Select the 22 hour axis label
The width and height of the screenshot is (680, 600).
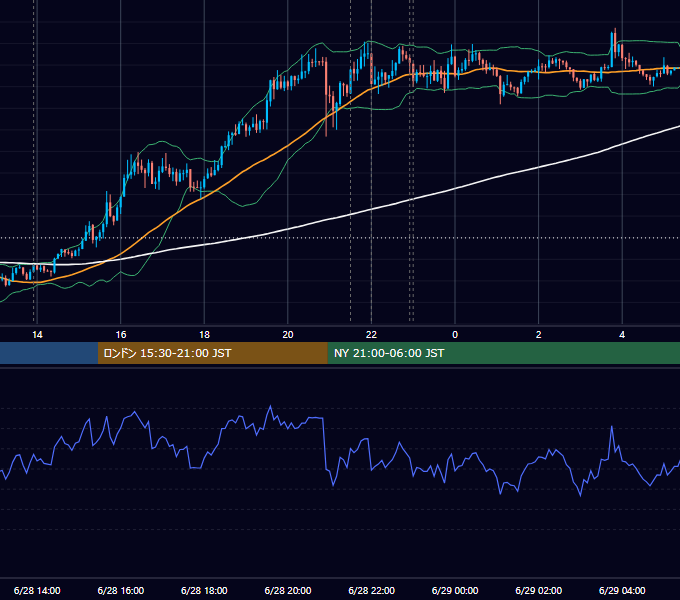click(371, 335)
